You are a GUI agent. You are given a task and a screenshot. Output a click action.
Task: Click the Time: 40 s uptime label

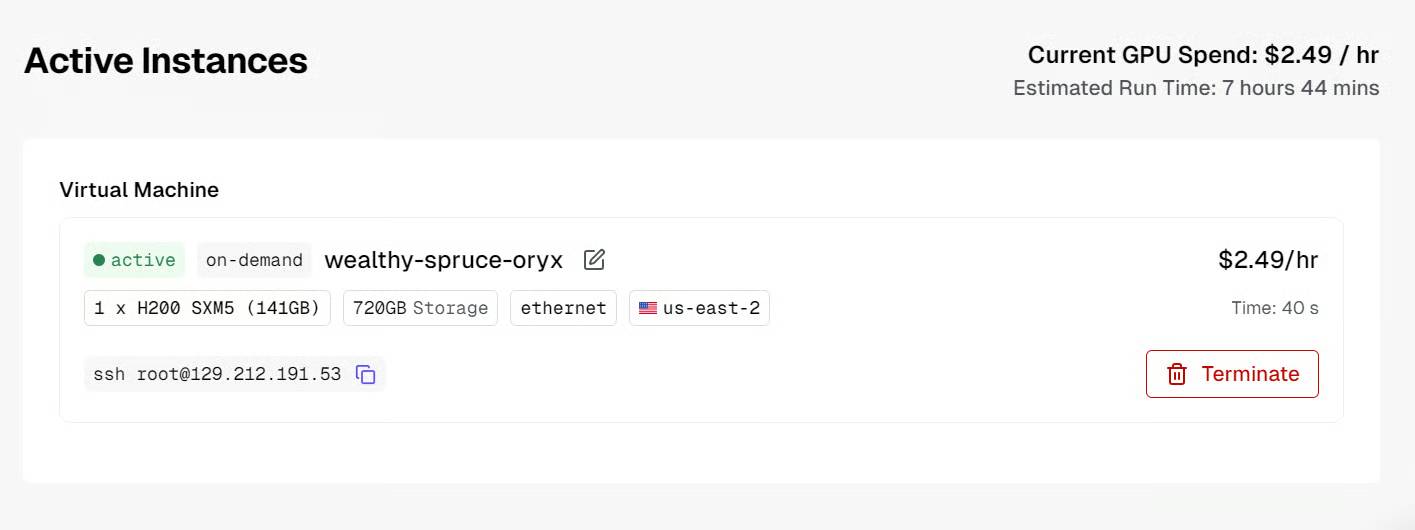point(1274,308)
